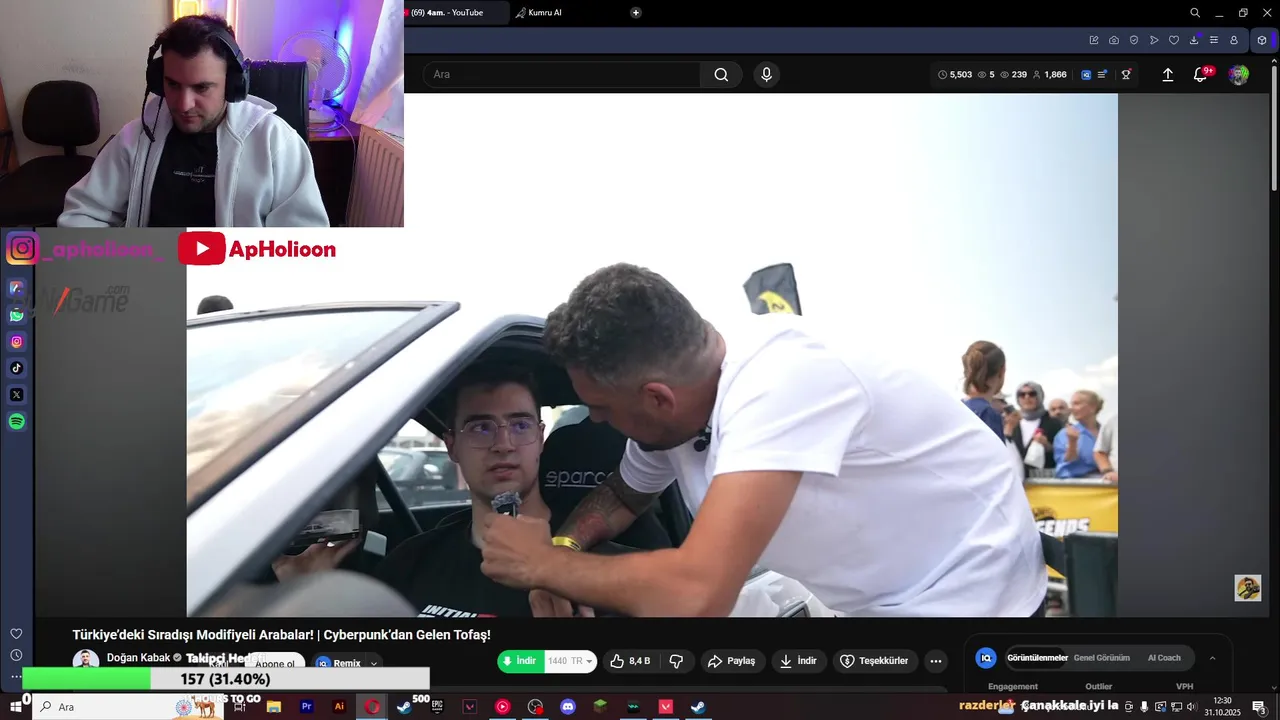
Task: Open the browser heart bookmarks icon
Action: pyautogui.click(x=1174, y=40)
